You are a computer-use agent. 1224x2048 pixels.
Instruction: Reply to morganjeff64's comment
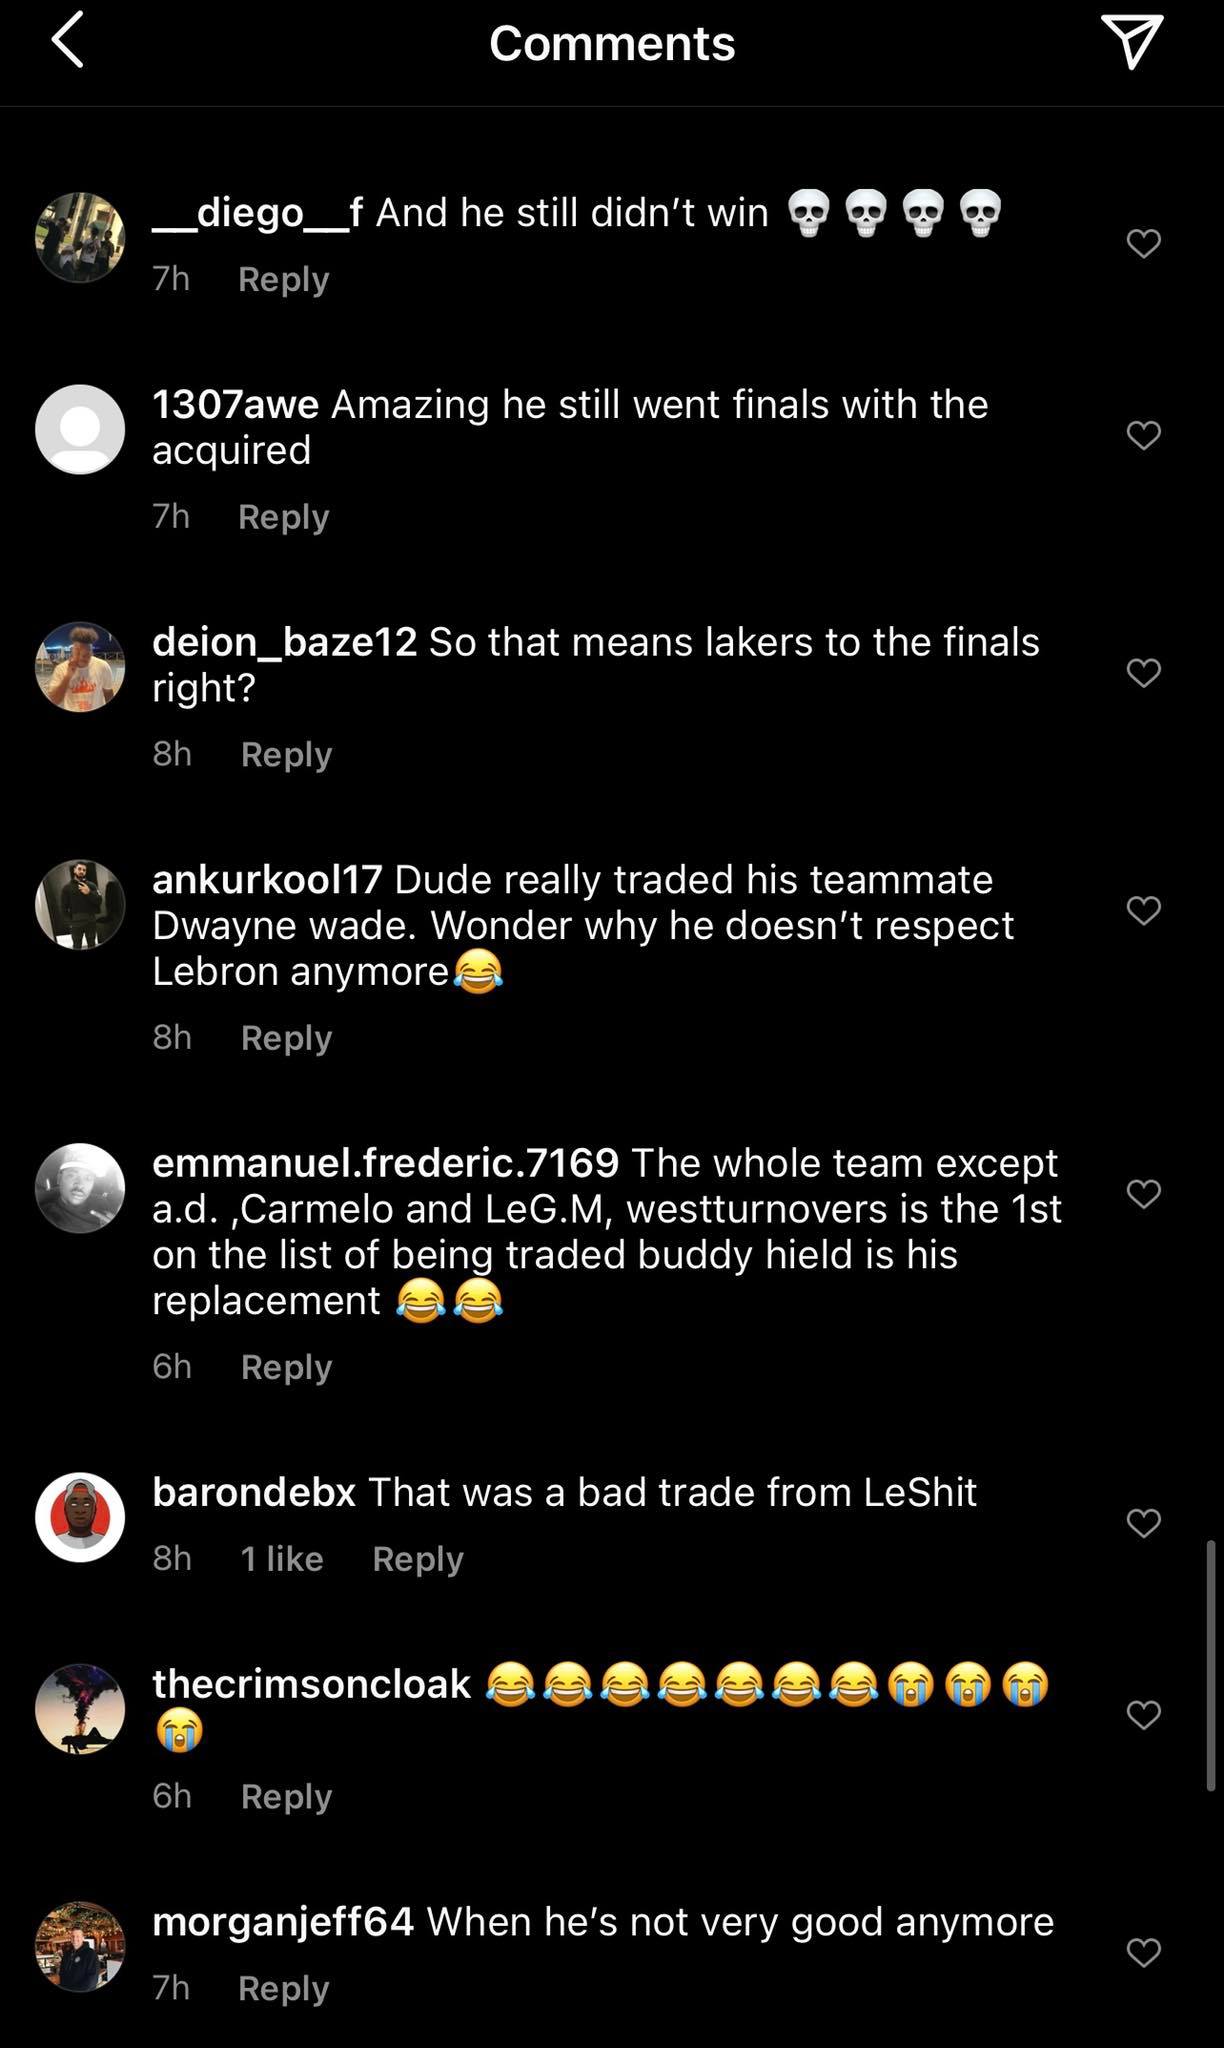point(283,1988)
